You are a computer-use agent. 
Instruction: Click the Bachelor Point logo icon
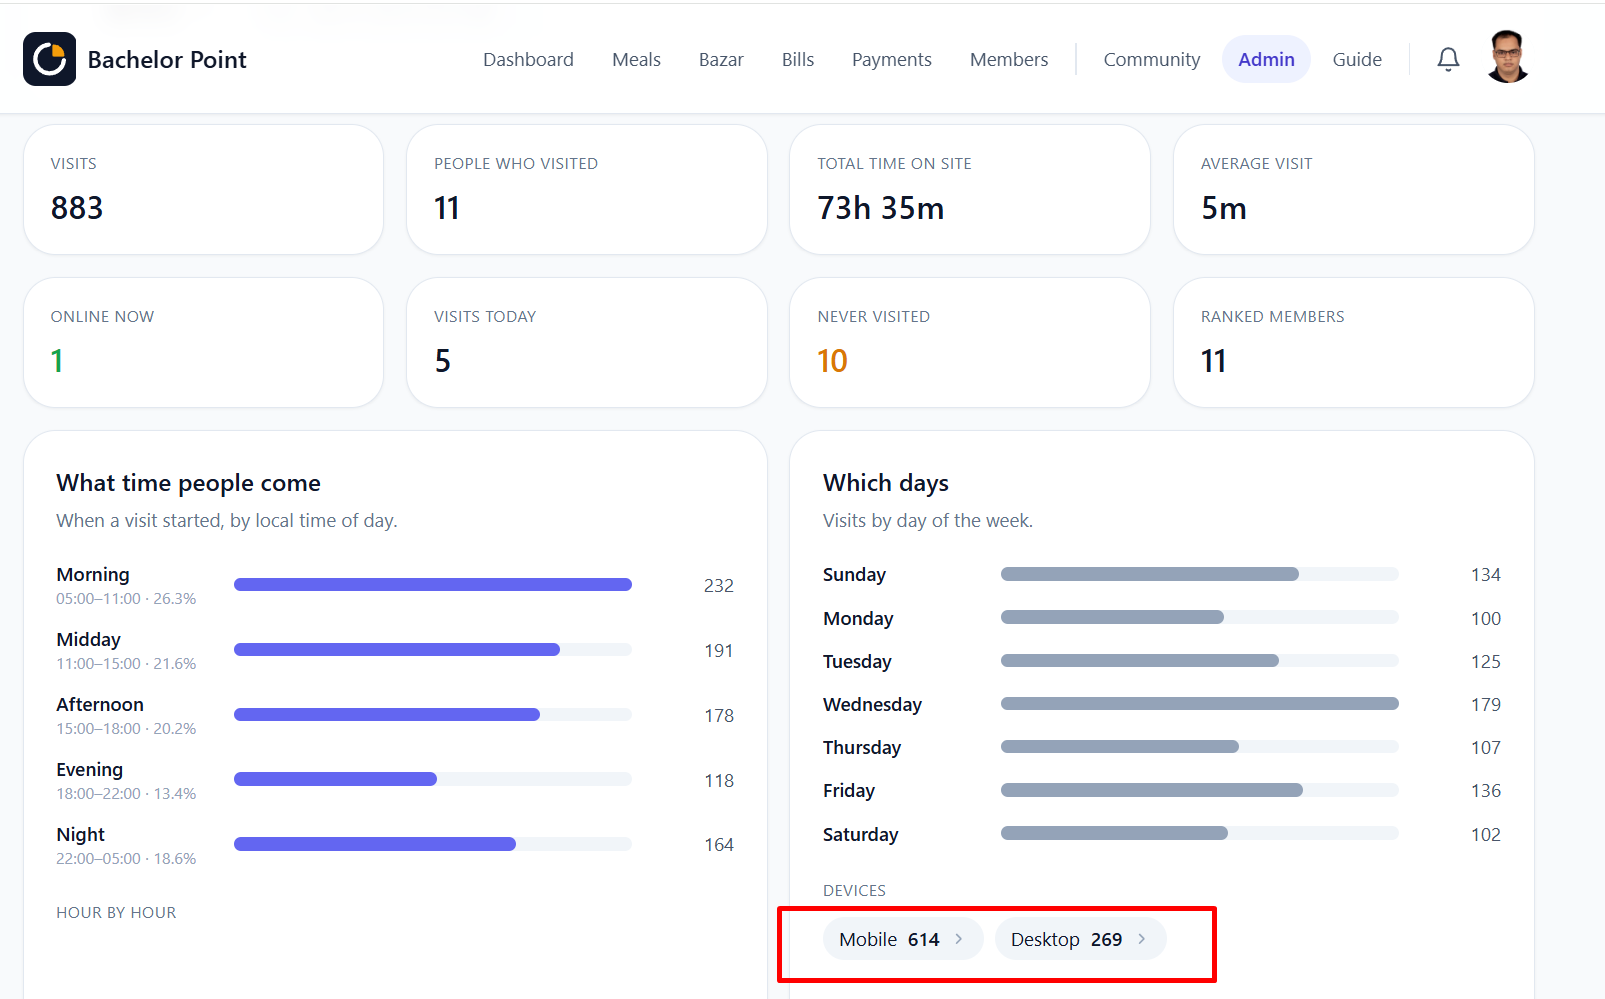pos(49,59)
